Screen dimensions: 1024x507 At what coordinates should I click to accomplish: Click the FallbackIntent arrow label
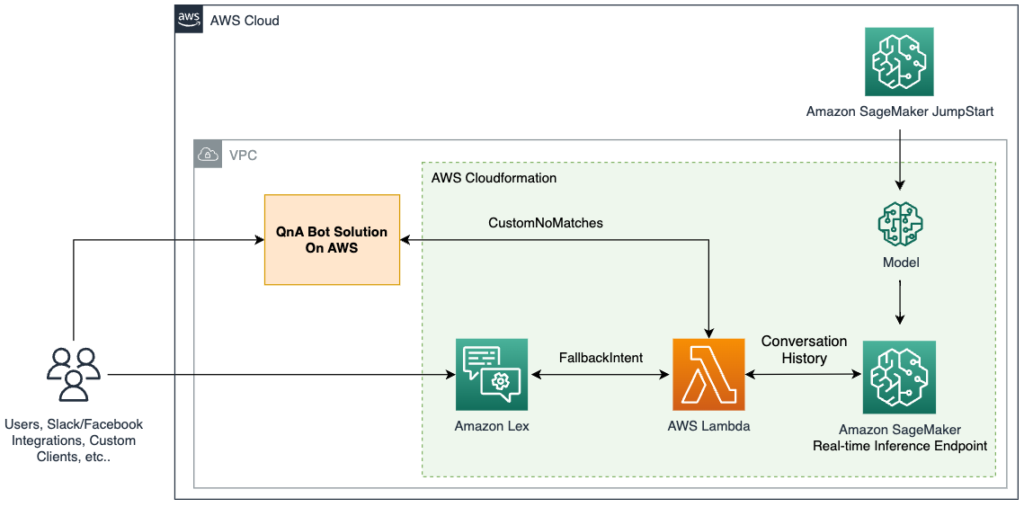[601, 358]
